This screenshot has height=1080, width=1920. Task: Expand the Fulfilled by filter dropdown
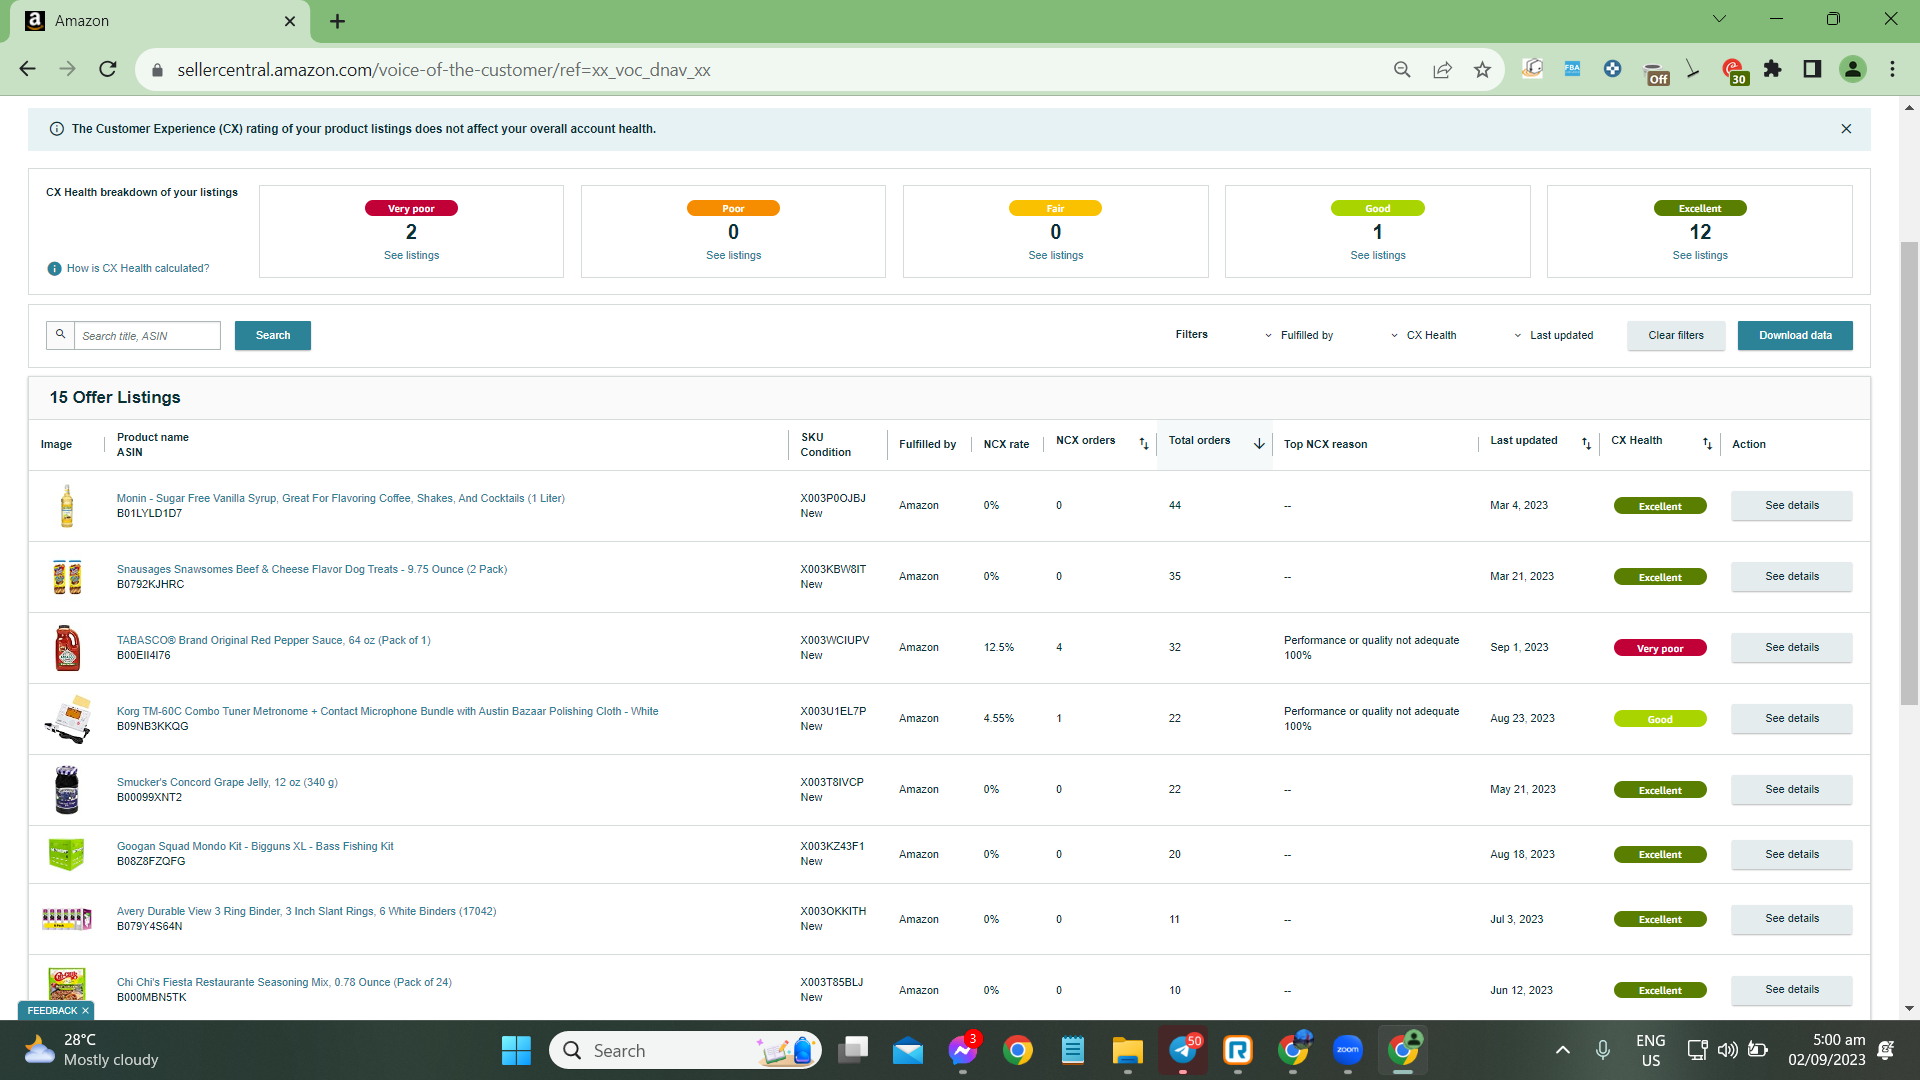pos(1298,335)
